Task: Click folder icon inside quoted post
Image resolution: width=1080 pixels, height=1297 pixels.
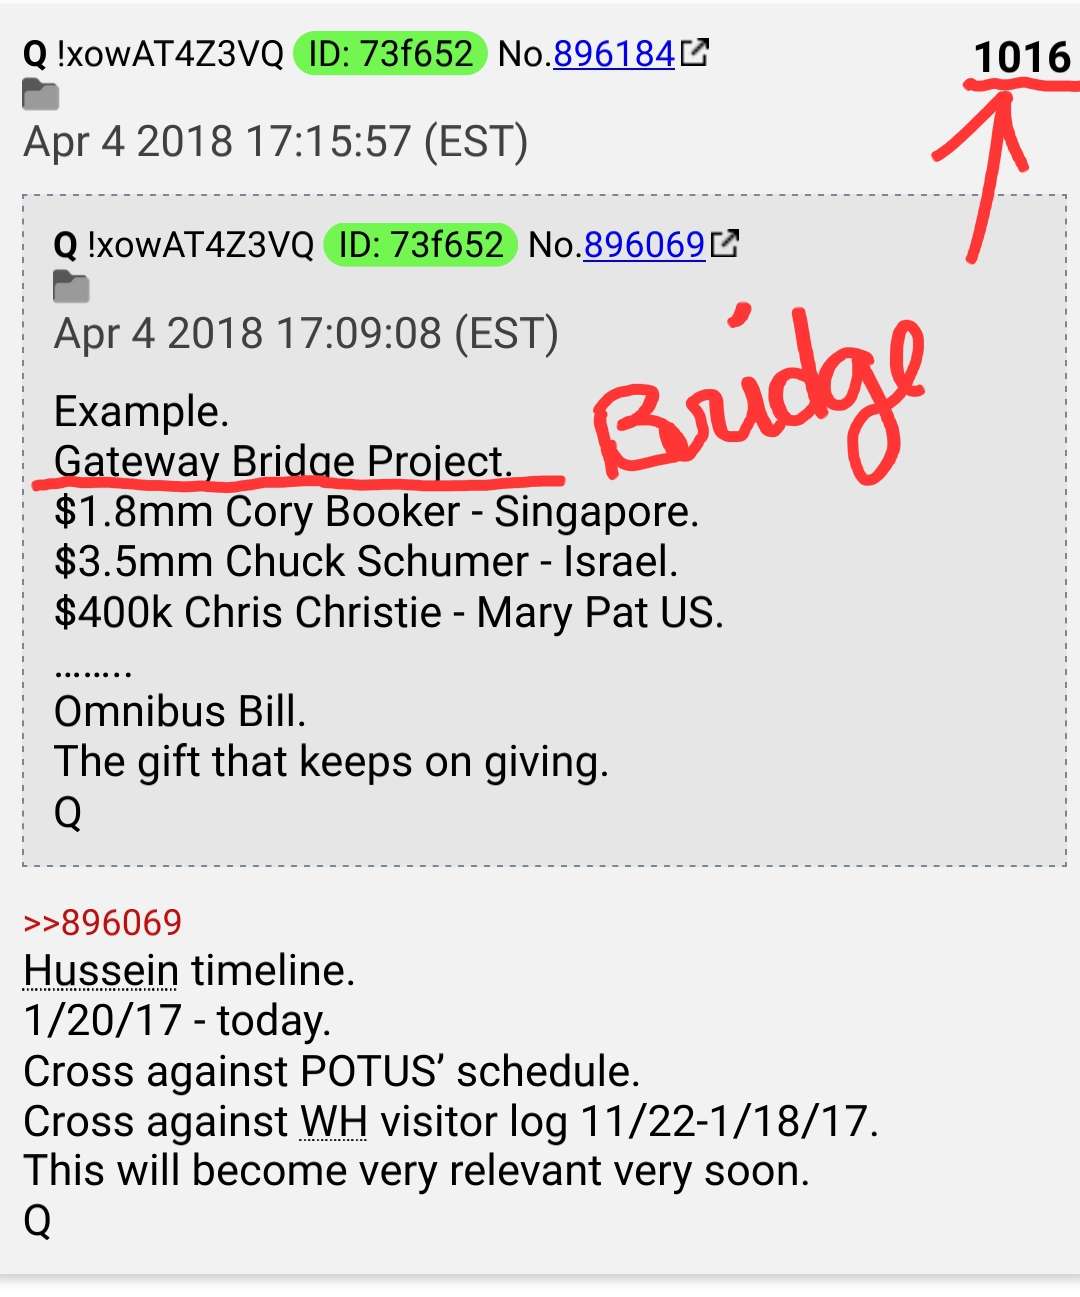Action: pyautogui.click(x=71, y=287)
